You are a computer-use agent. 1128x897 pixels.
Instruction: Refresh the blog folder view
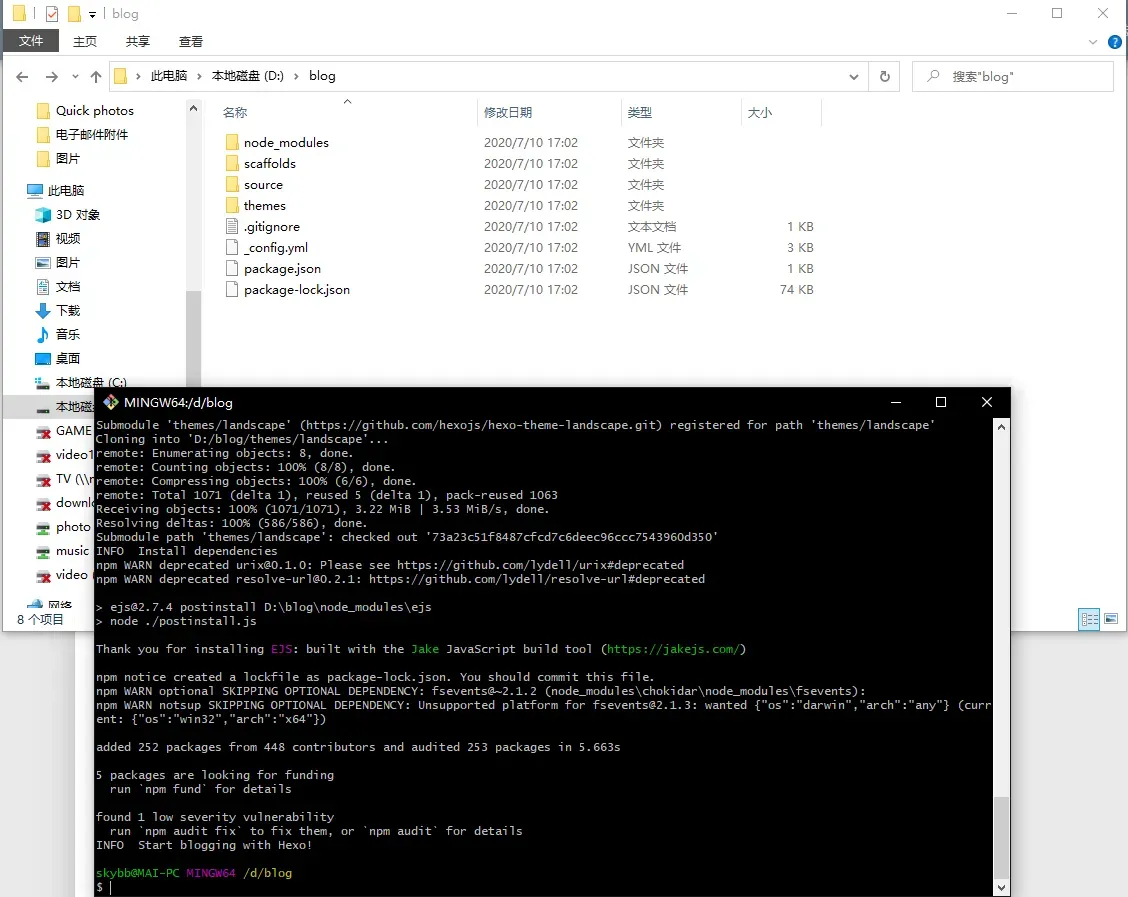tap(885, 76)
